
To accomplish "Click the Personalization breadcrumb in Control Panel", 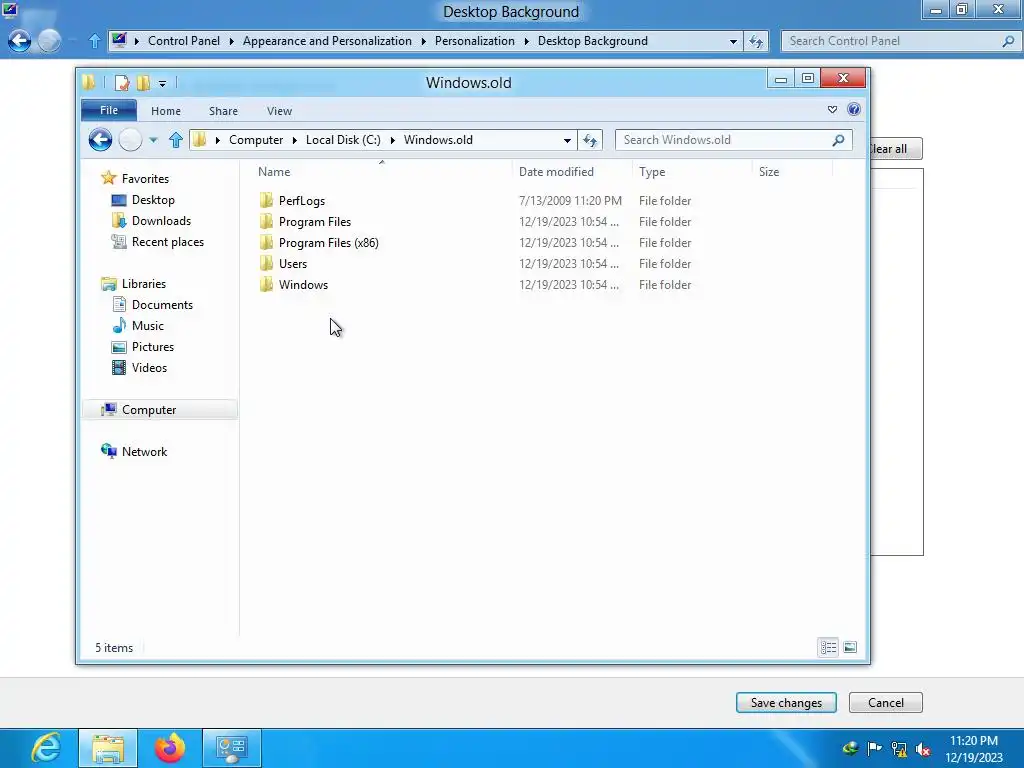I will pyautogui.click(x=475, y=40).
